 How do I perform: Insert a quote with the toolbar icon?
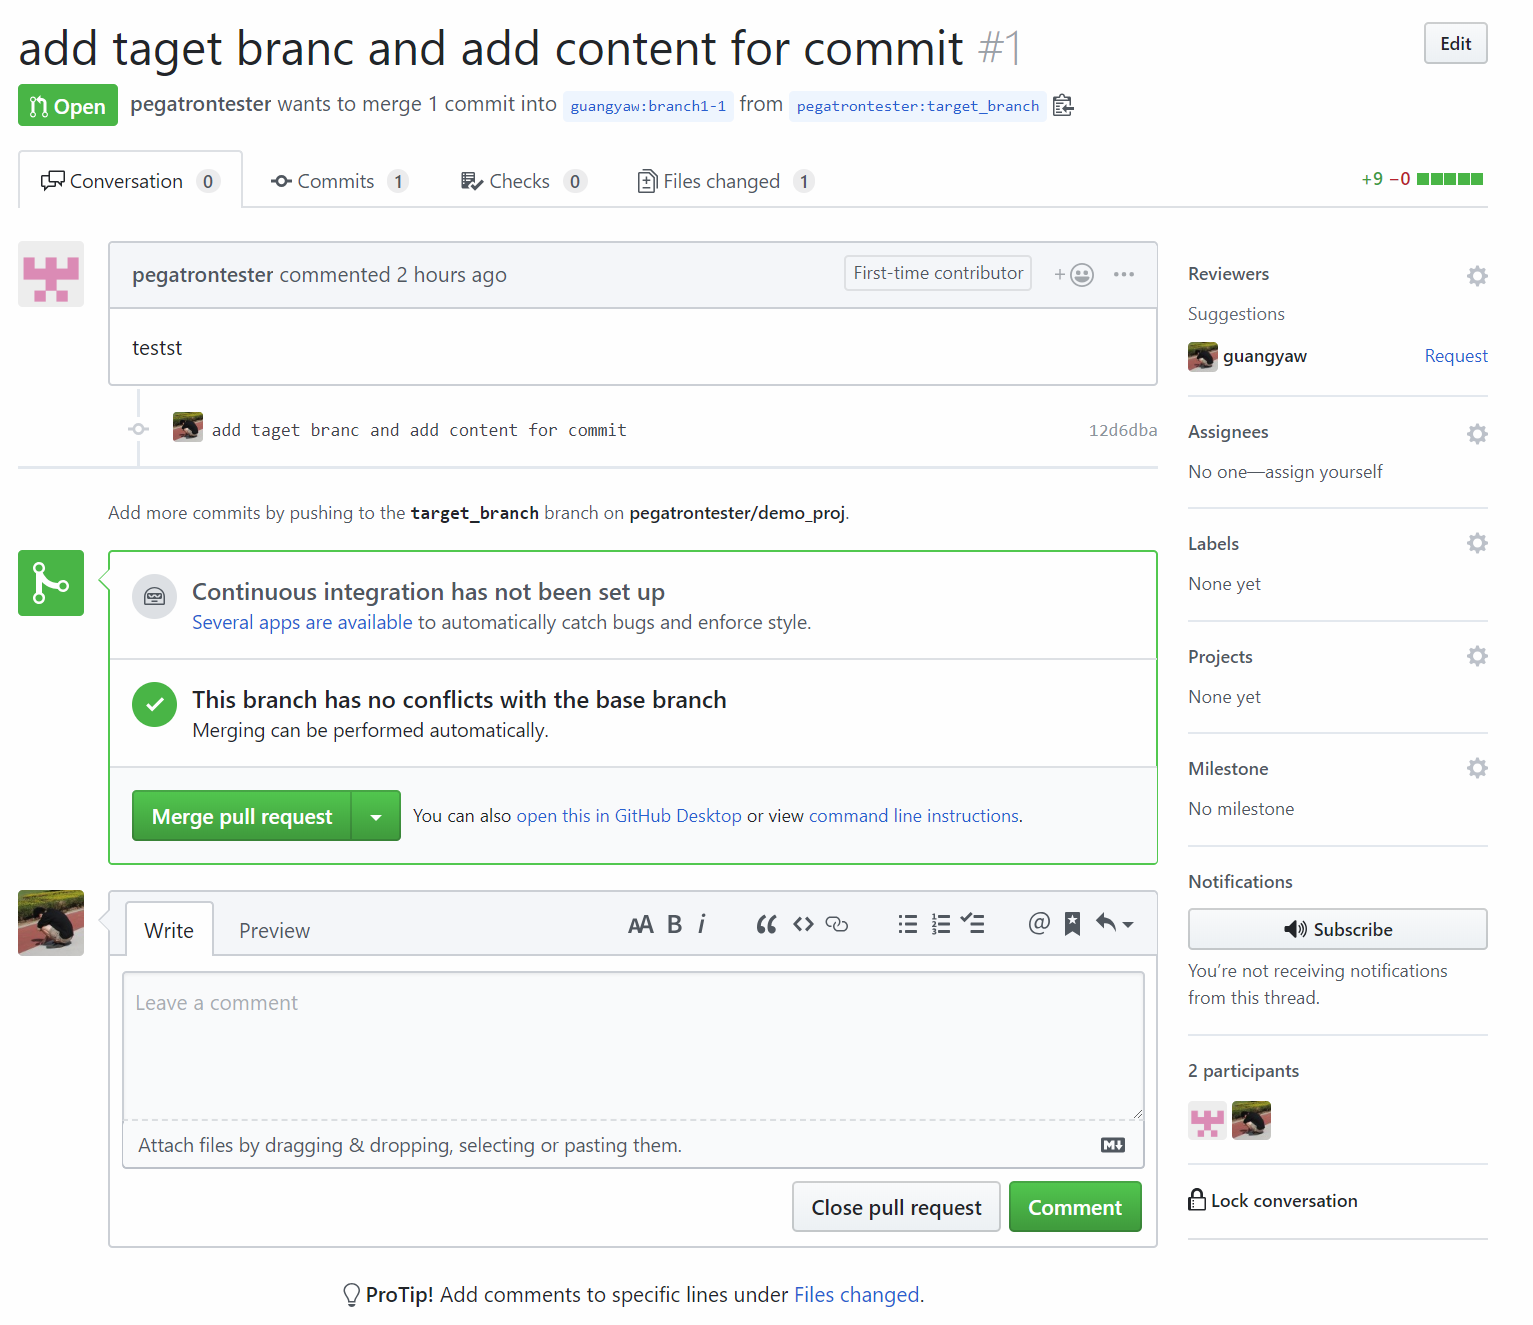click(x=766, y=924)
